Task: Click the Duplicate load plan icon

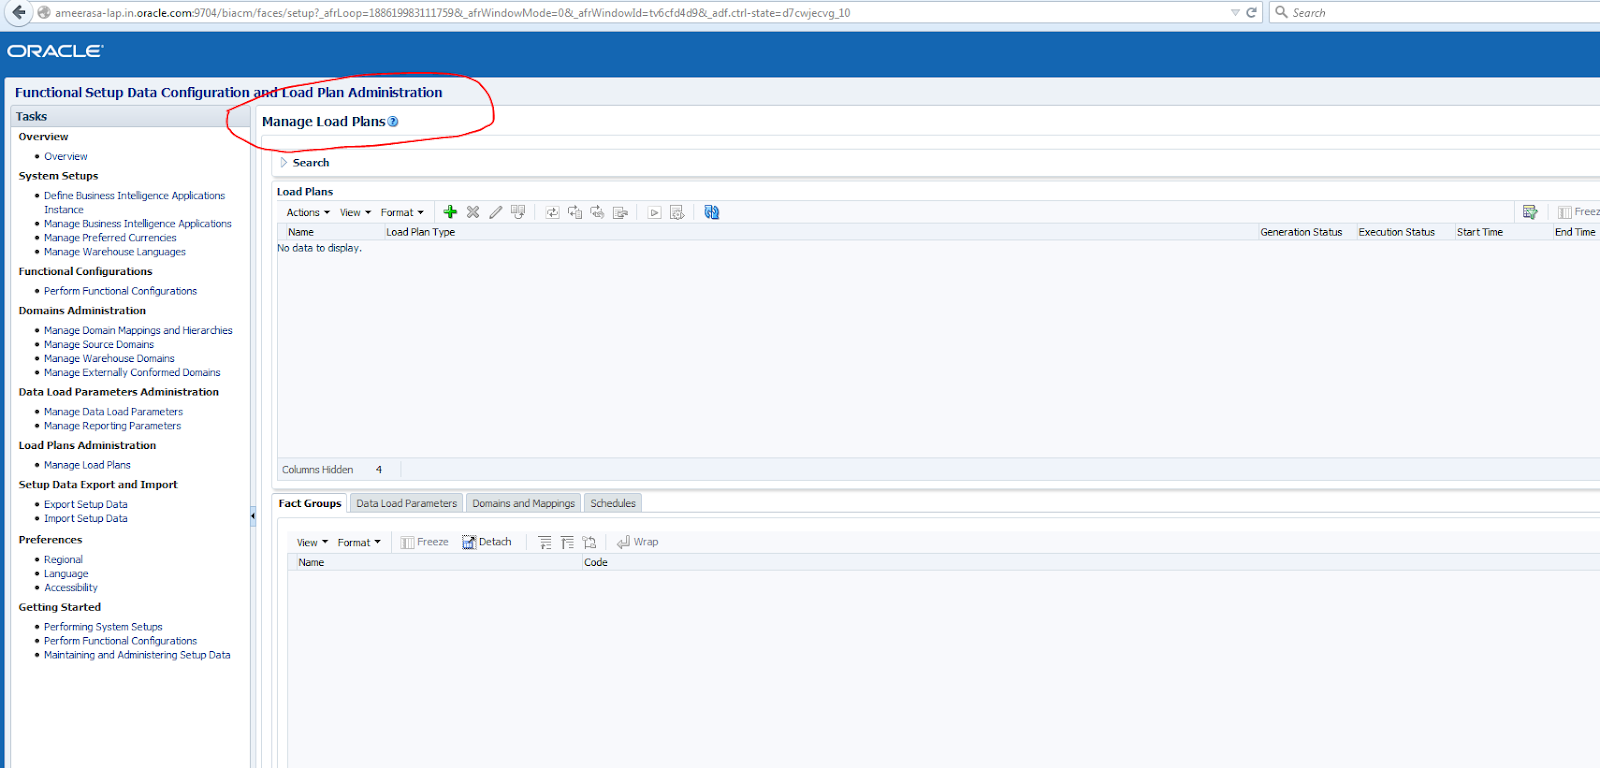Action: [518, 212]
